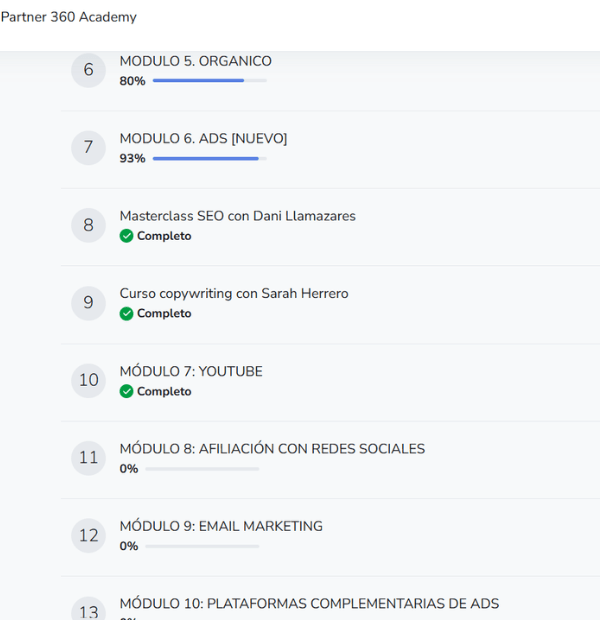Select number badge 7 circle
This screenshot has height=630, width=600.
click(88, 147)
